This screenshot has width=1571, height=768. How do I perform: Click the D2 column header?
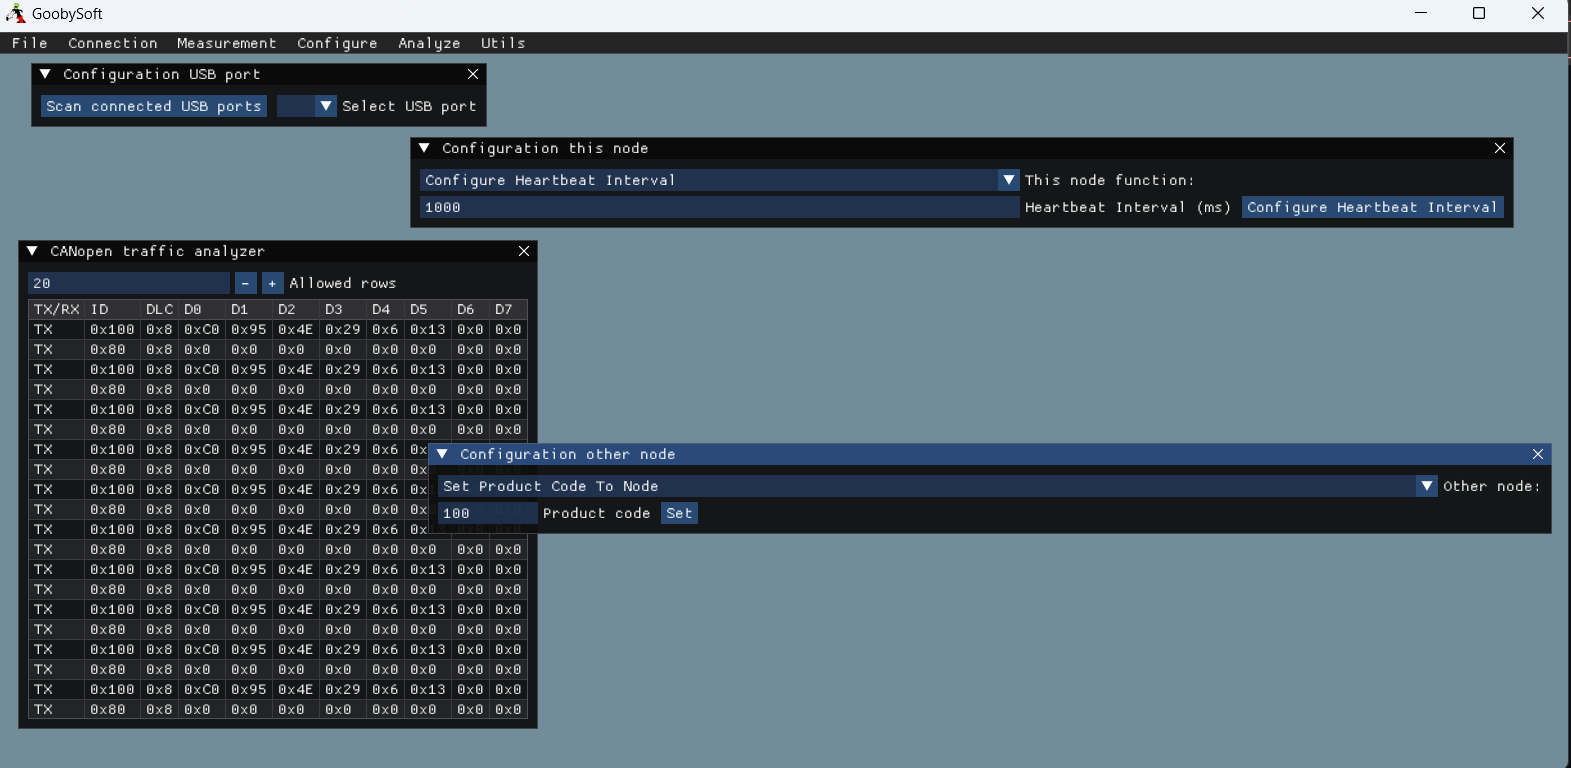(296, 309)
